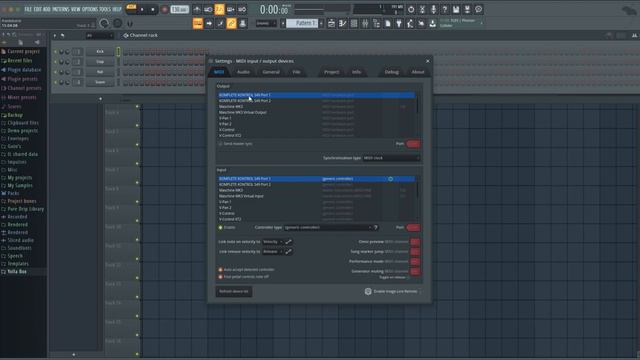Open the FILE menu
The image size is (640, 360).
(28, 9)
